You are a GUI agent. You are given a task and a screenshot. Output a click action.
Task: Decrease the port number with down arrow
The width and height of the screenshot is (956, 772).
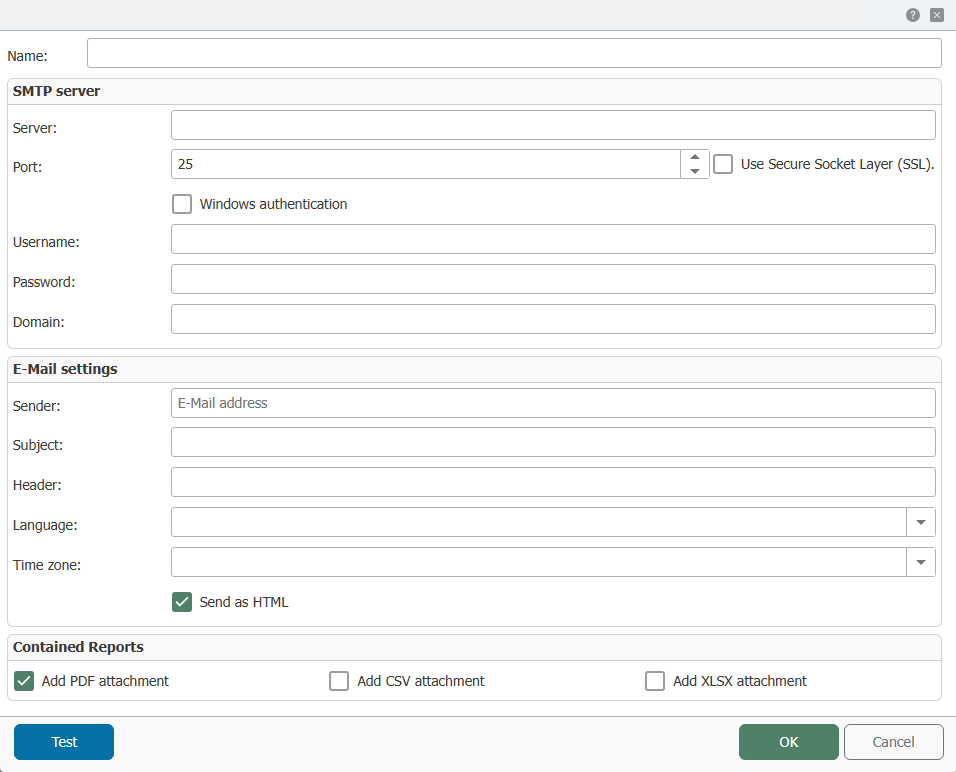point(694,171)
